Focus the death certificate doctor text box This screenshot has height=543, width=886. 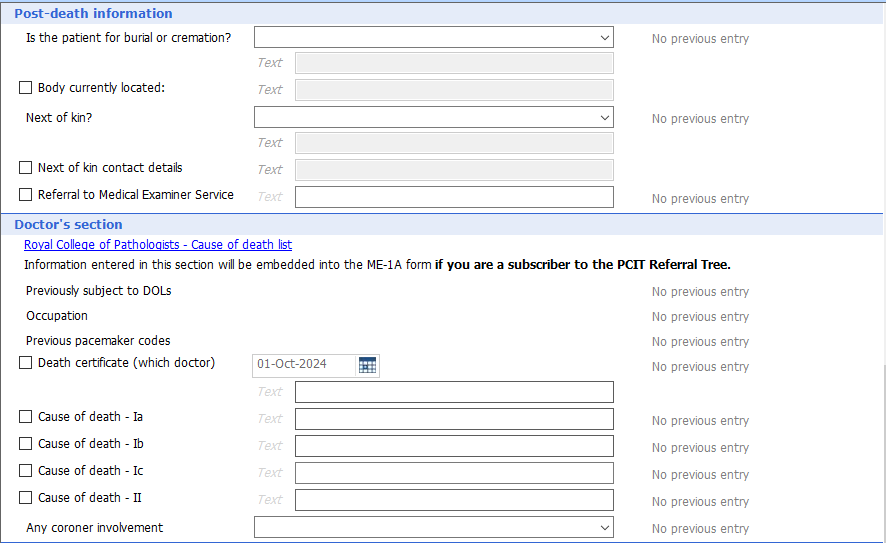[x=454, y=392]
